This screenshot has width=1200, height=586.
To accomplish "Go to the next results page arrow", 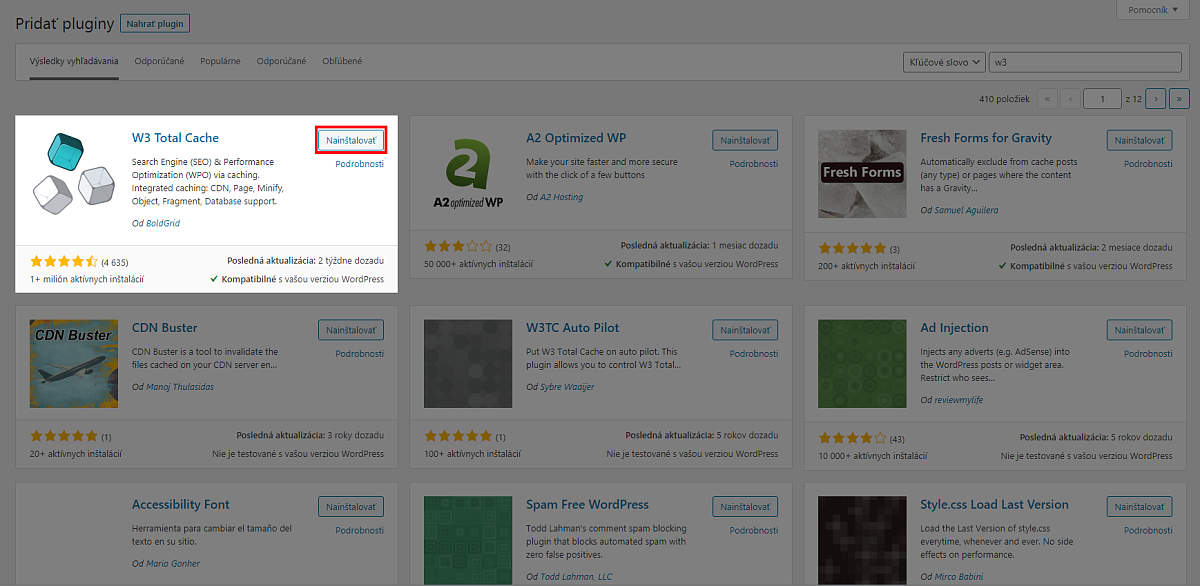I will (1155, 98).
